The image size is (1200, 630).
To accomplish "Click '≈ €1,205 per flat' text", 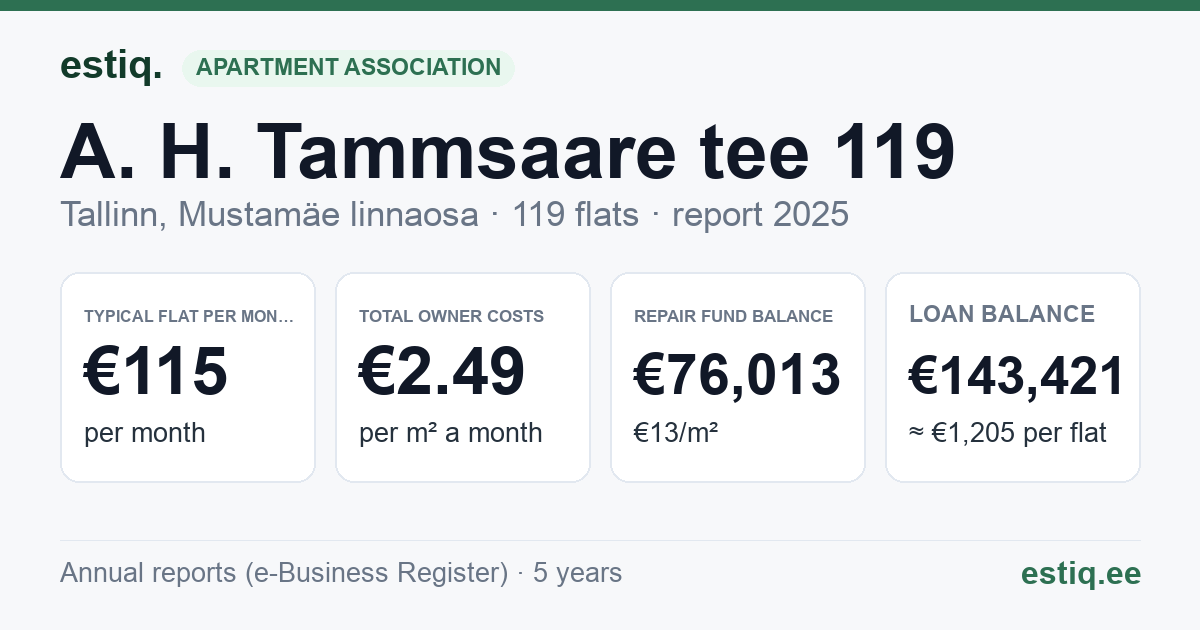I will 1008,433.
